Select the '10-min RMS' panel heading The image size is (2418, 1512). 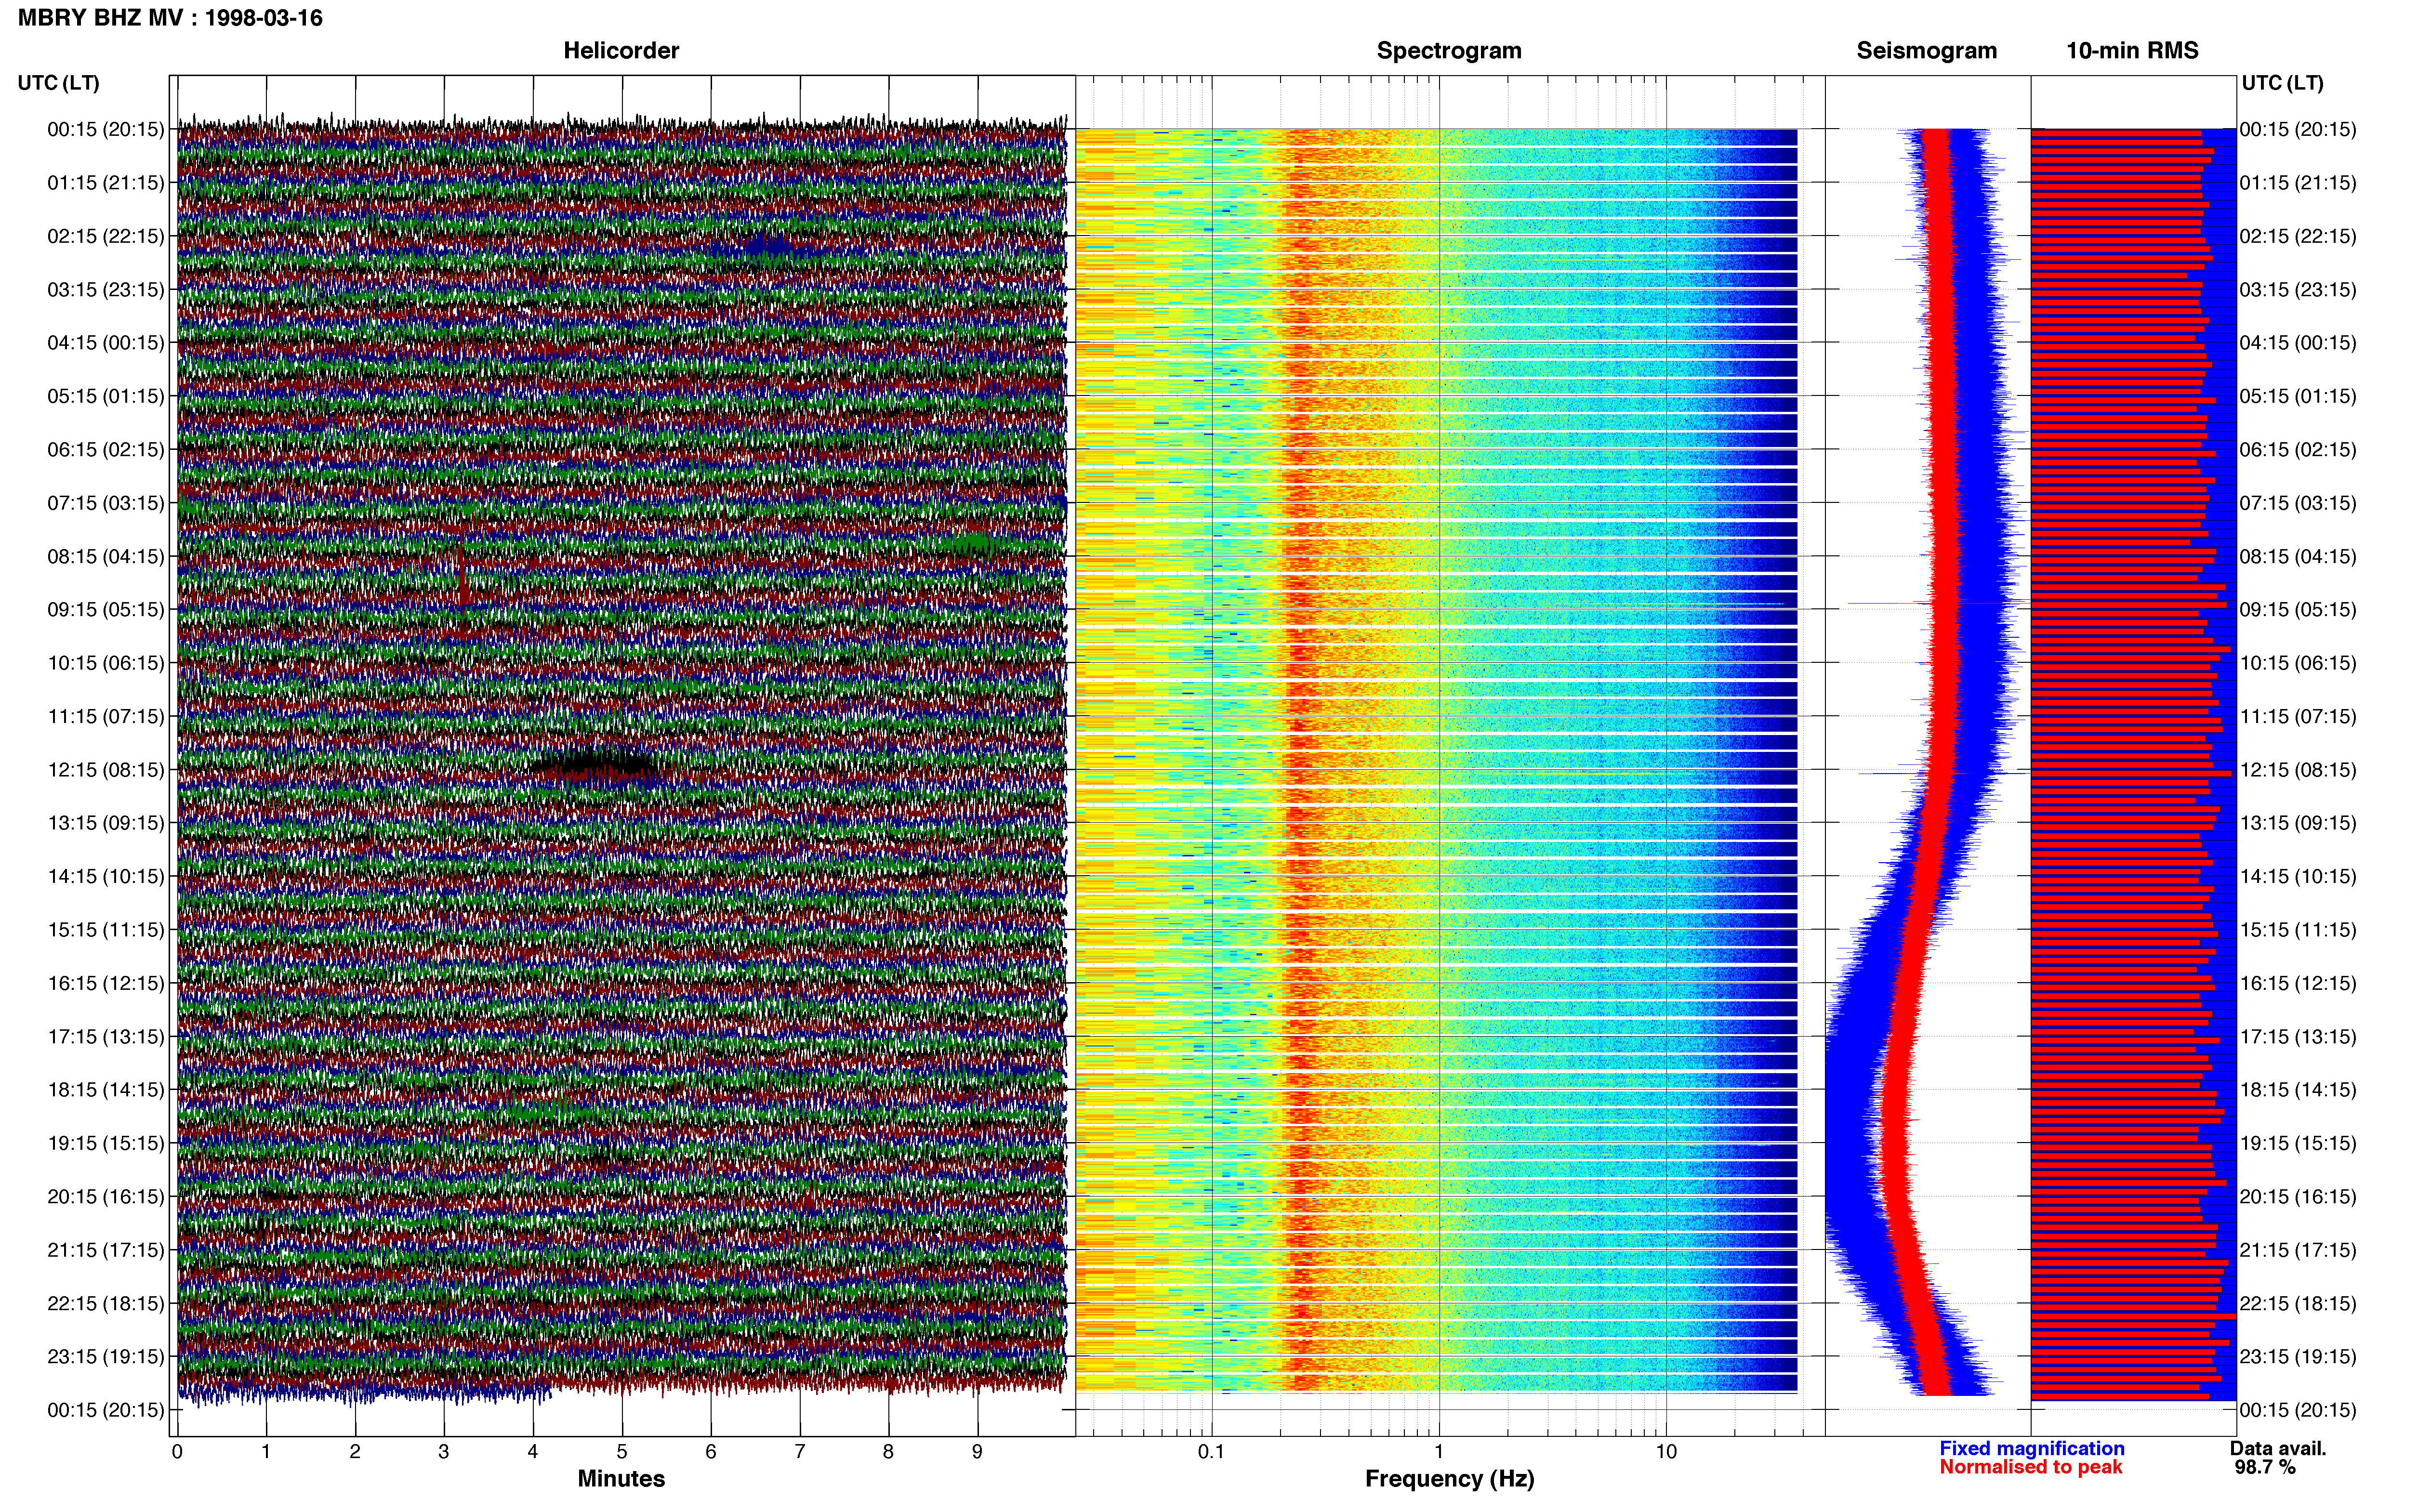2132,51
